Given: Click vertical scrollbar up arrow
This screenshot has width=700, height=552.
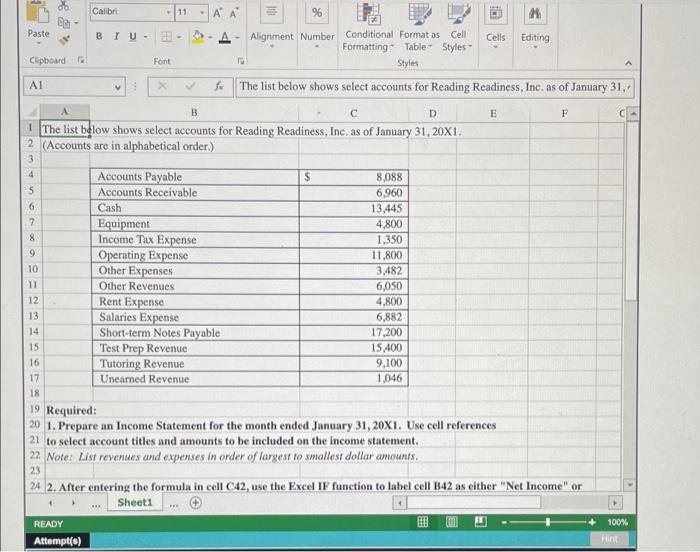Looking at the screenshot, I should tap(633, 113).
